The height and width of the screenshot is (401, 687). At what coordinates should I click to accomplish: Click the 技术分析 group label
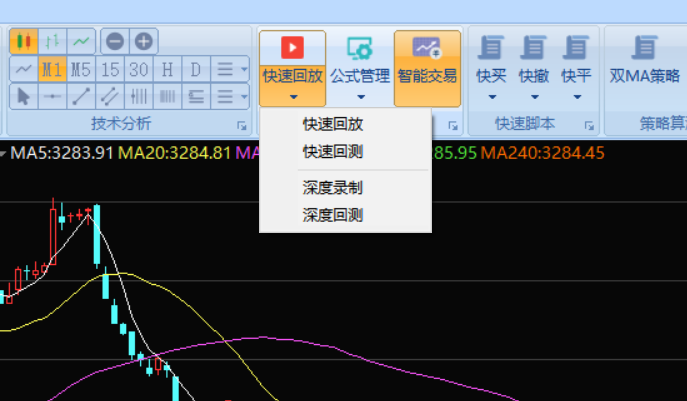click(x=121, y=124)
